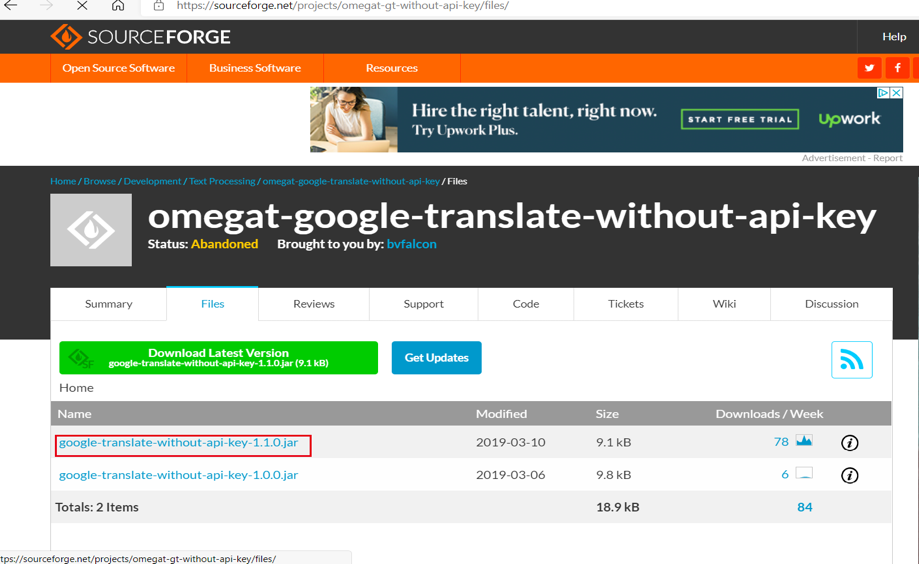The width and height of the screenshot is (919, 564).
Task: Click the Browse breadcrumb link
Action: point(100,181)
